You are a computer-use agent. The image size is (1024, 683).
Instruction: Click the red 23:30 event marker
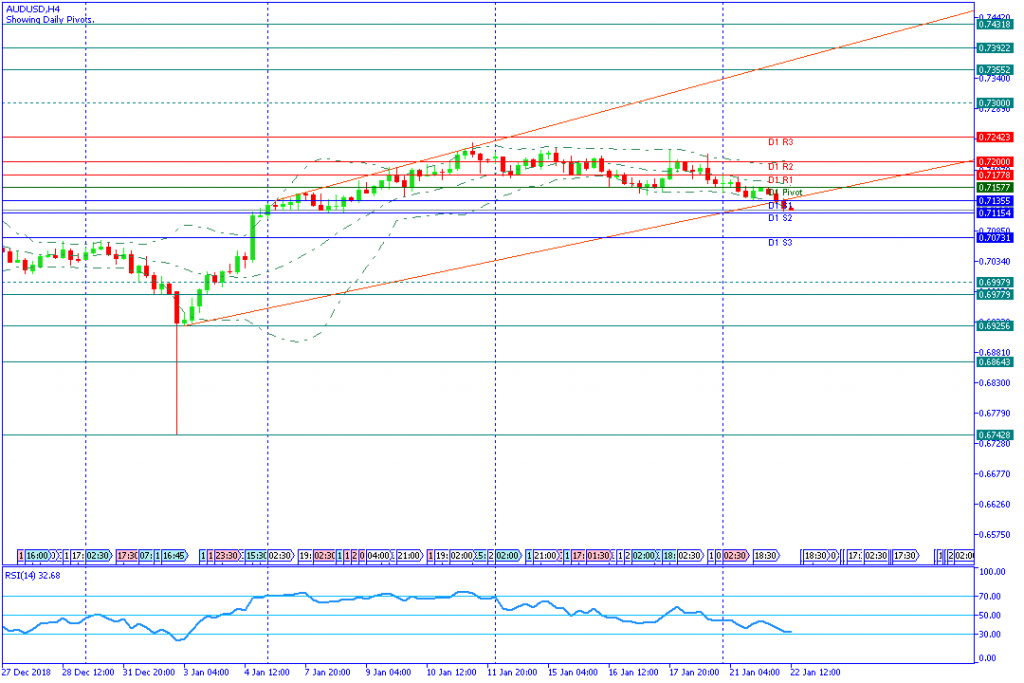coord(227,554)
